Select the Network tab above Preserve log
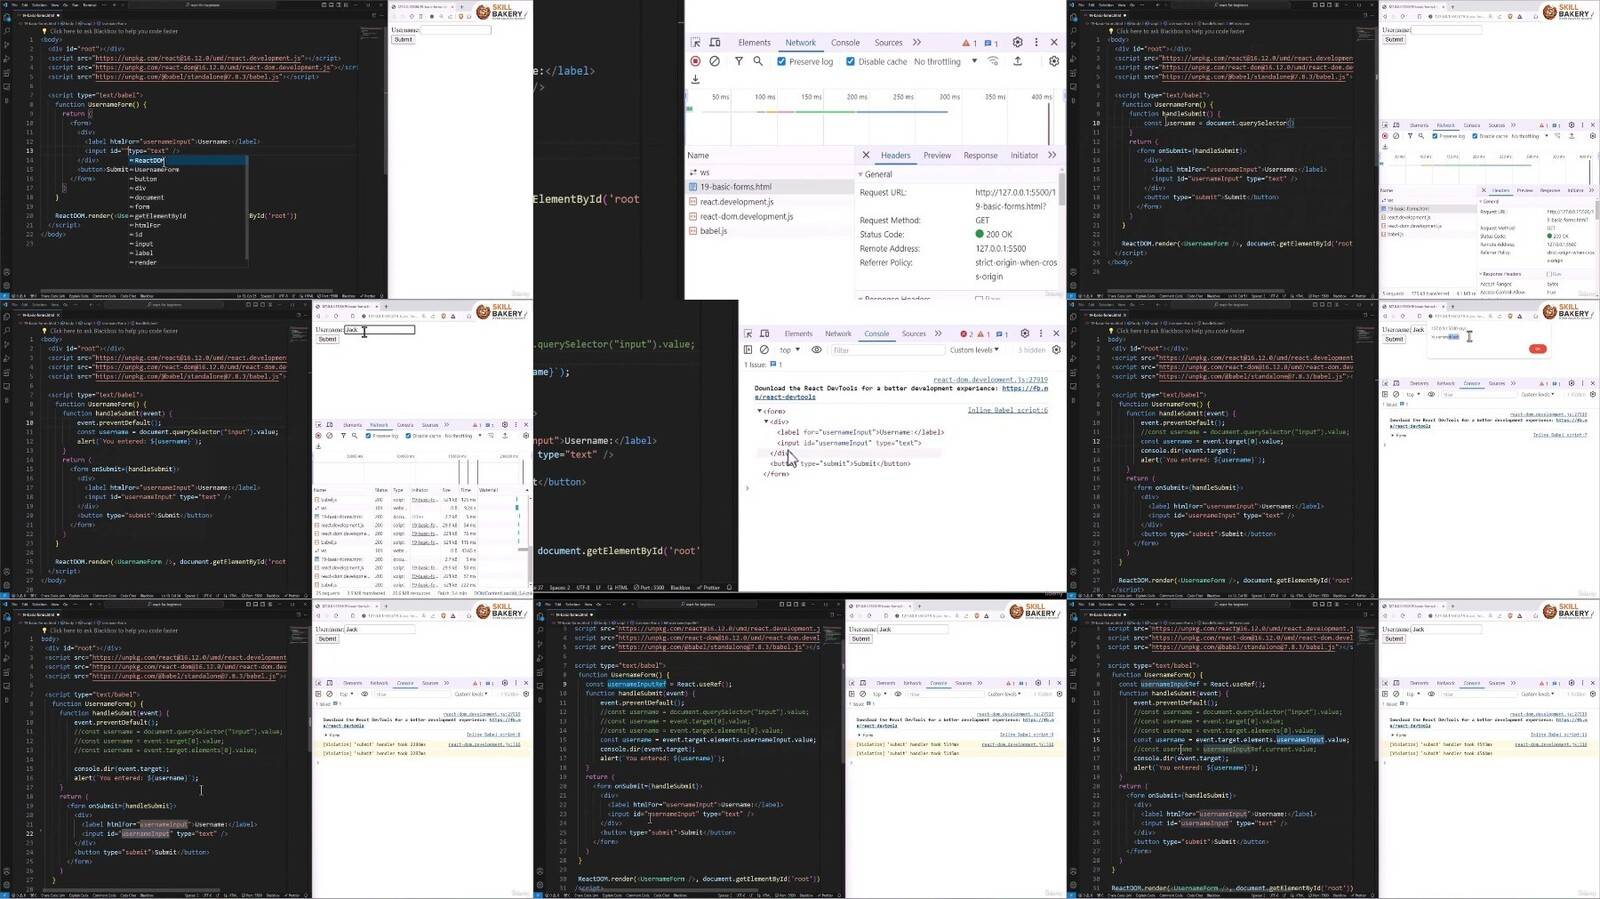Image resolution: width=1600 pixels, height=899 pixels. 800,43
